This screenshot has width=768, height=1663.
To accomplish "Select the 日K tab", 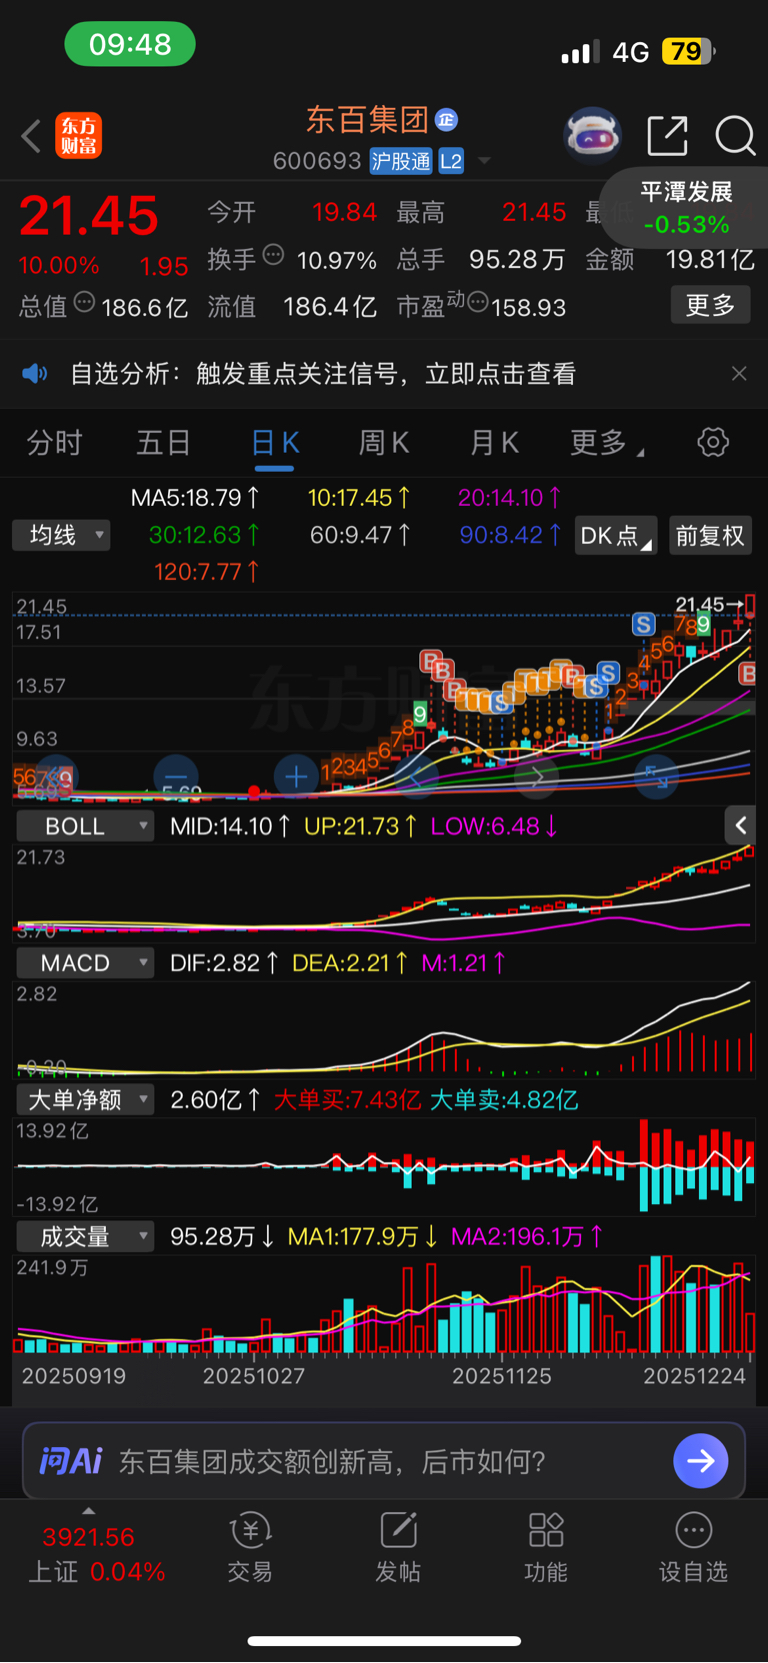I will (275, 442).
